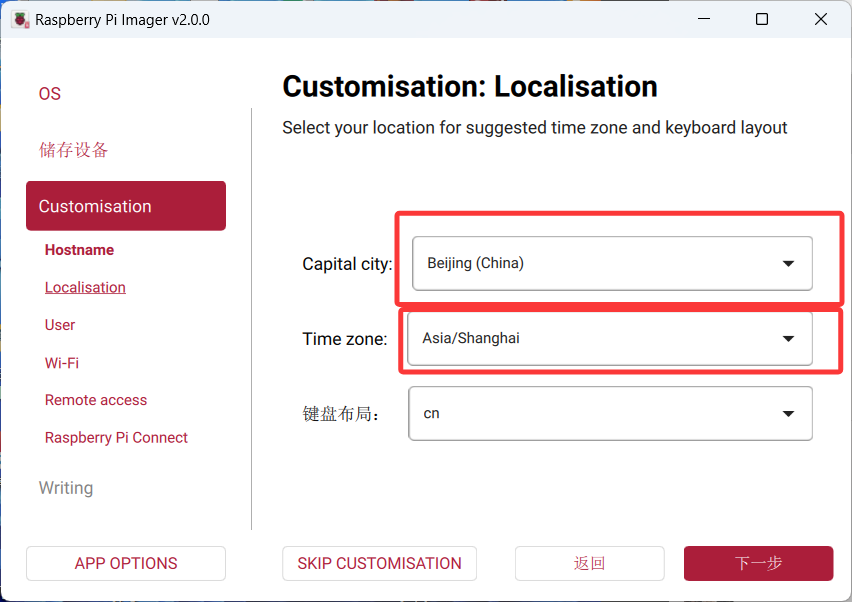Click the 键盘布局 label
Viewport: 852px width, 602px height.
point(341,414)
